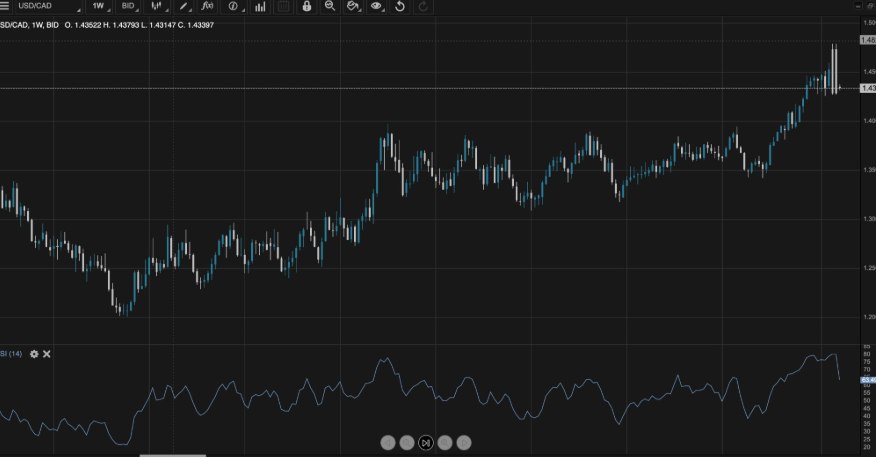Click the bottom-bar shift-chart-right arrow
This screenshot has width=876, height=457.
click(464, 443)
